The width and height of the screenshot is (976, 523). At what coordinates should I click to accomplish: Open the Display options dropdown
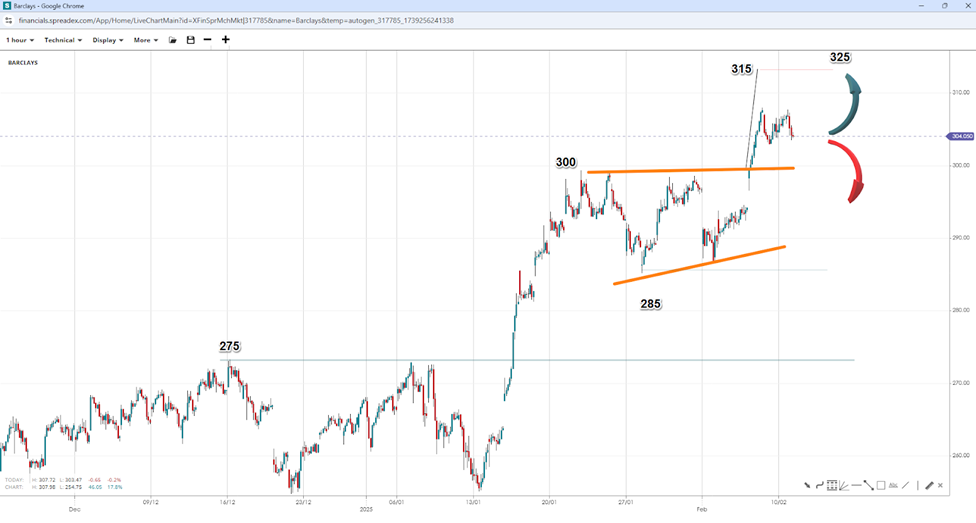point(108,40)
